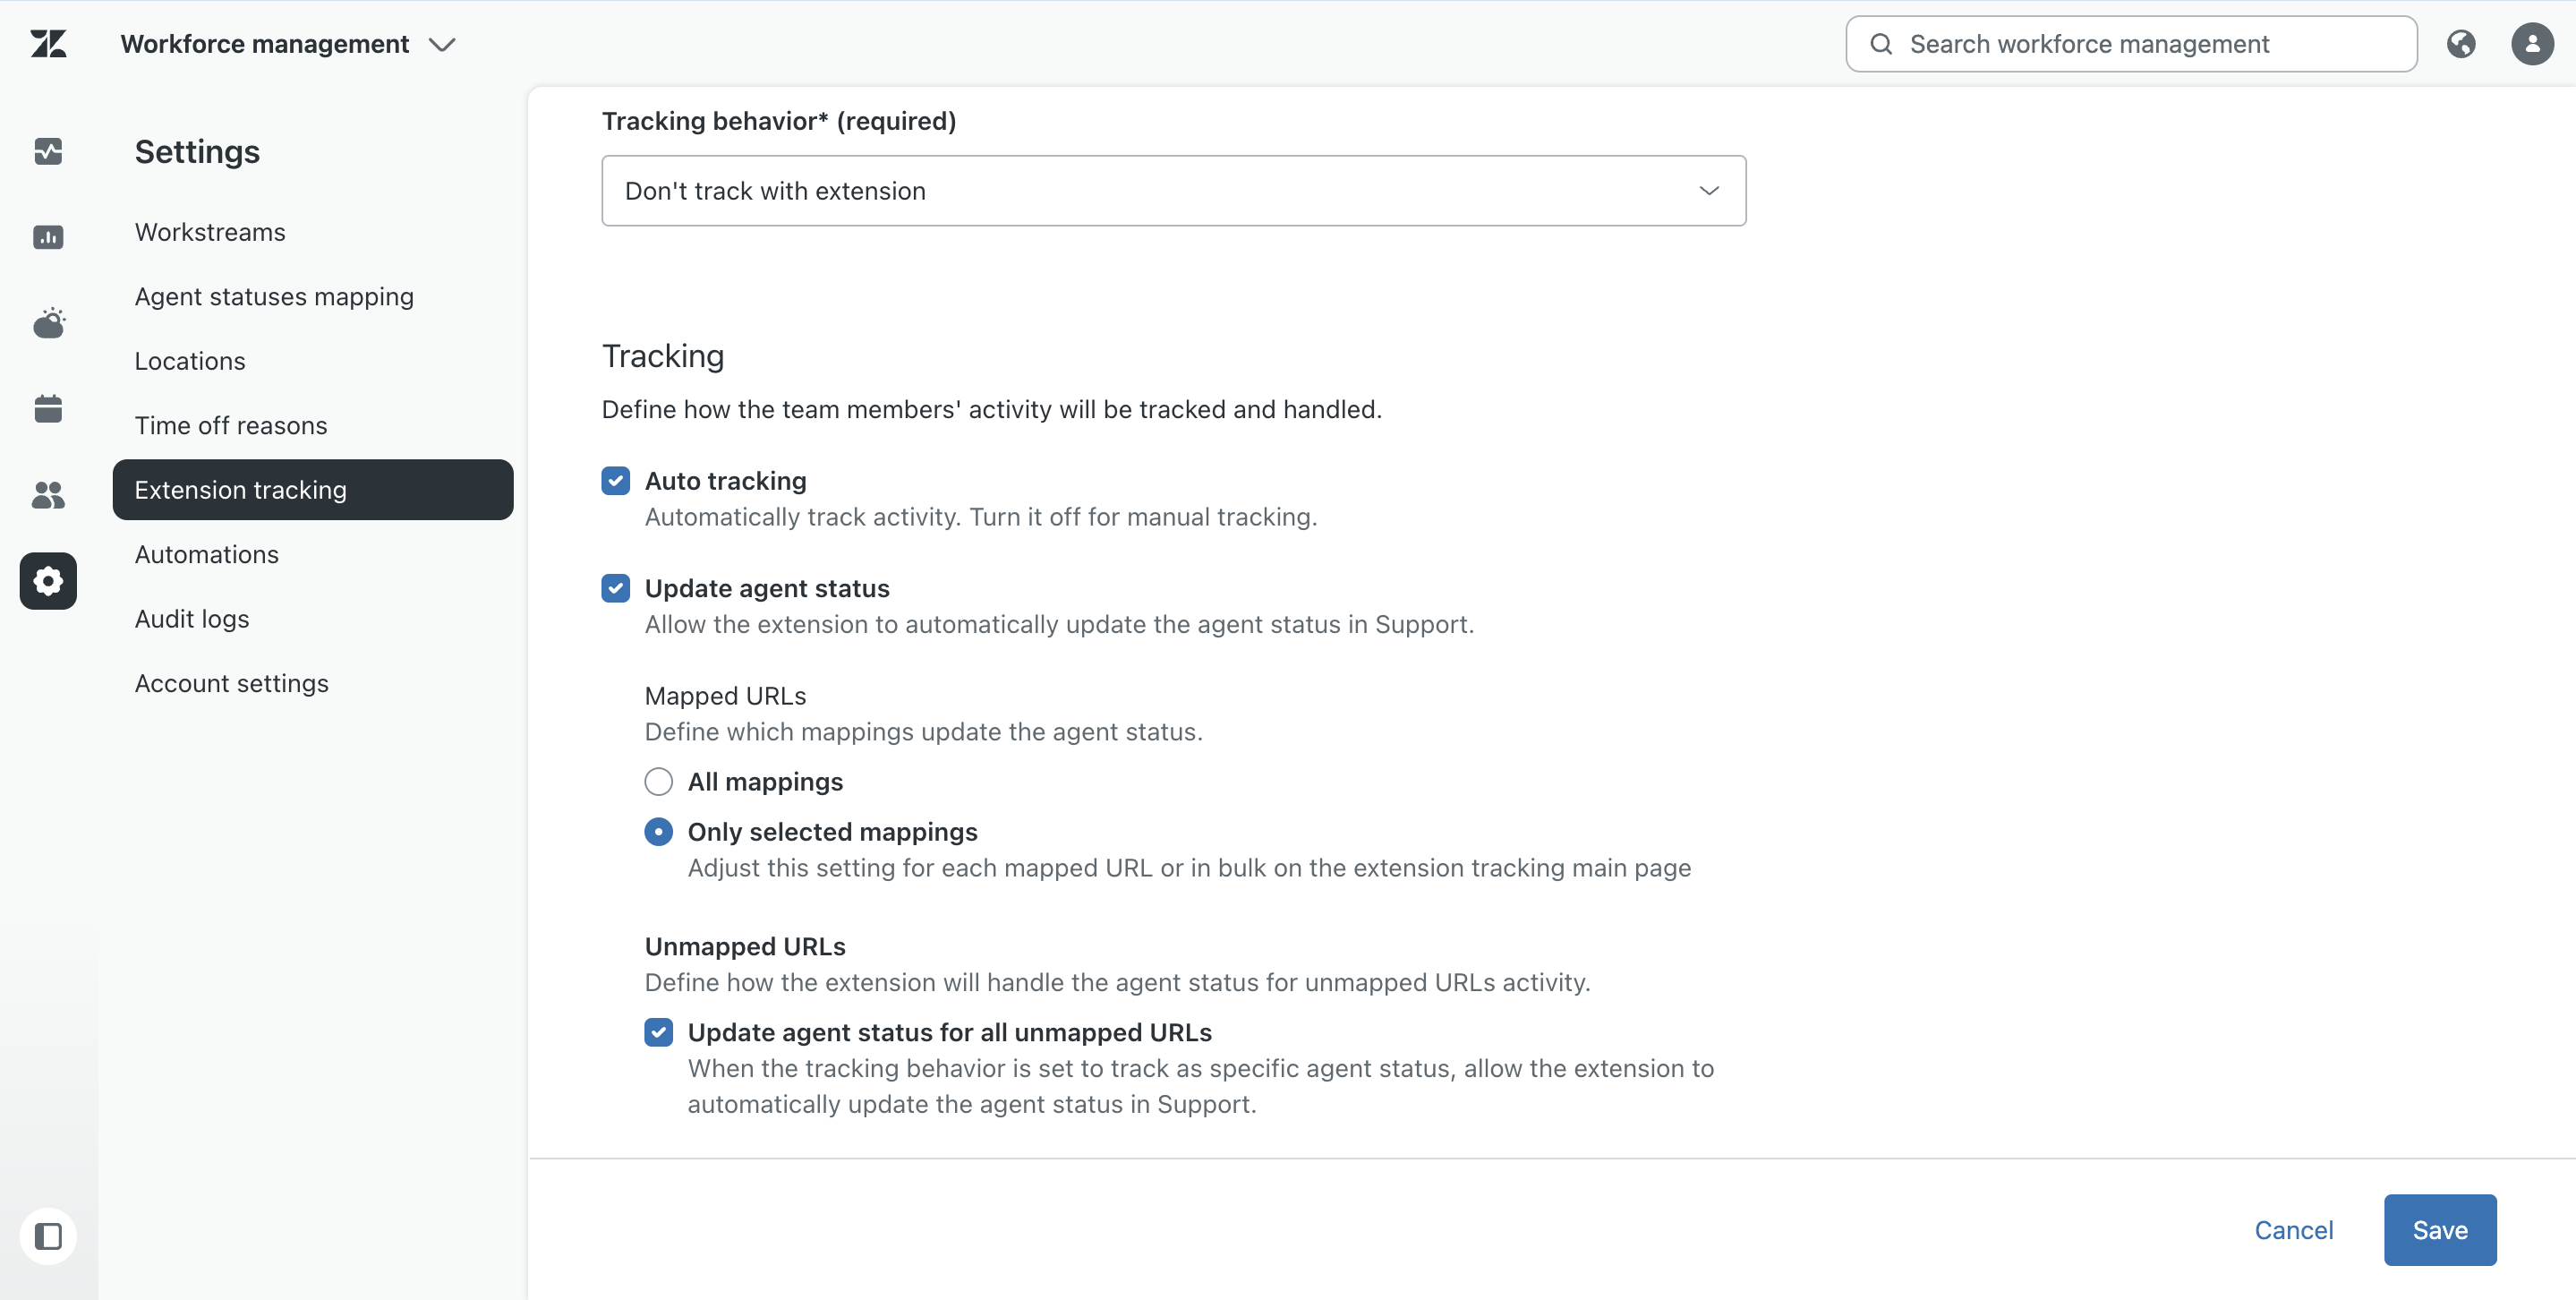Select the All mappings radio button
This screenshot has width=2576, height=1300.
(659, 782)
